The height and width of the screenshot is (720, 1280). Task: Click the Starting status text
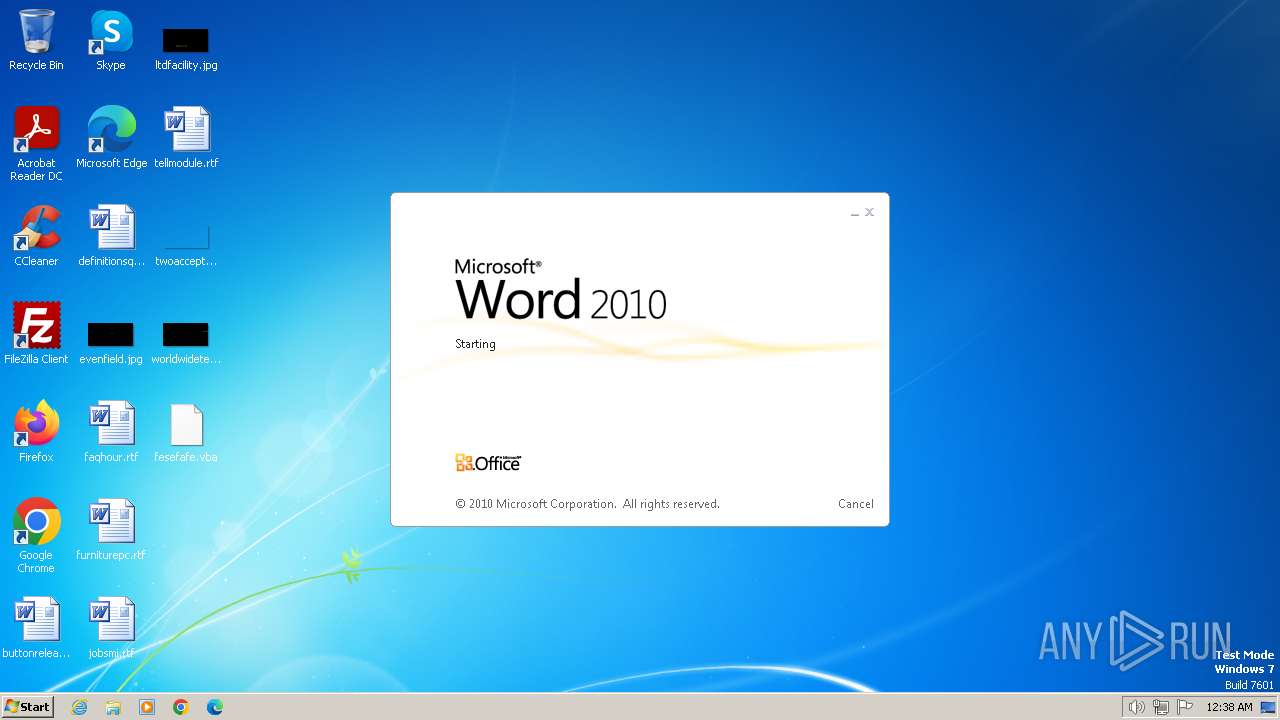[475, 344]
